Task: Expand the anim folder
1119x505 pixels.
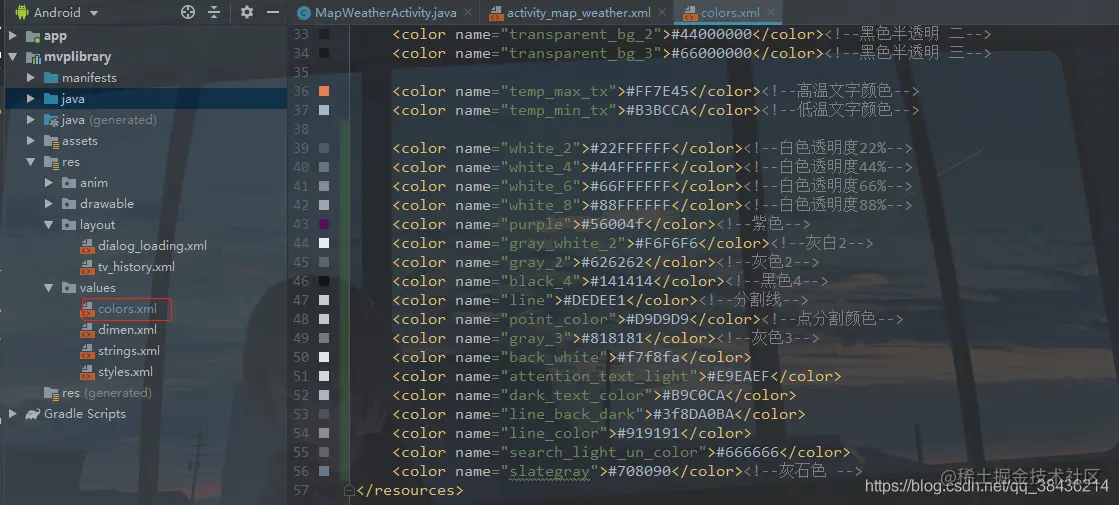Action: coord(49,183)
